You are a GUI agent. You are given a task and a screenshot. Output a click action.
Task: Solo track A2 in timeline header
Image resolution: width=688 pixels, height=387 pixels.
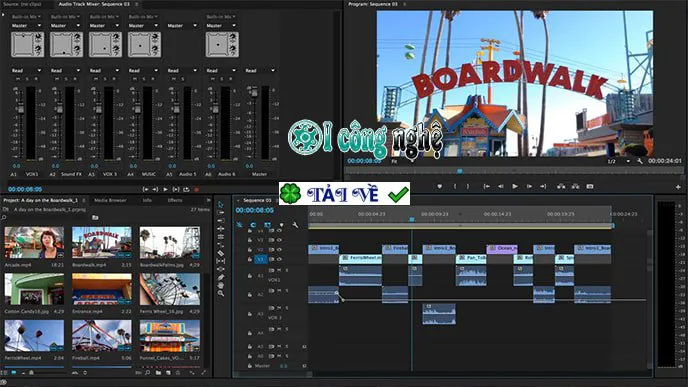pyautogui.click(x=287, y=290)
